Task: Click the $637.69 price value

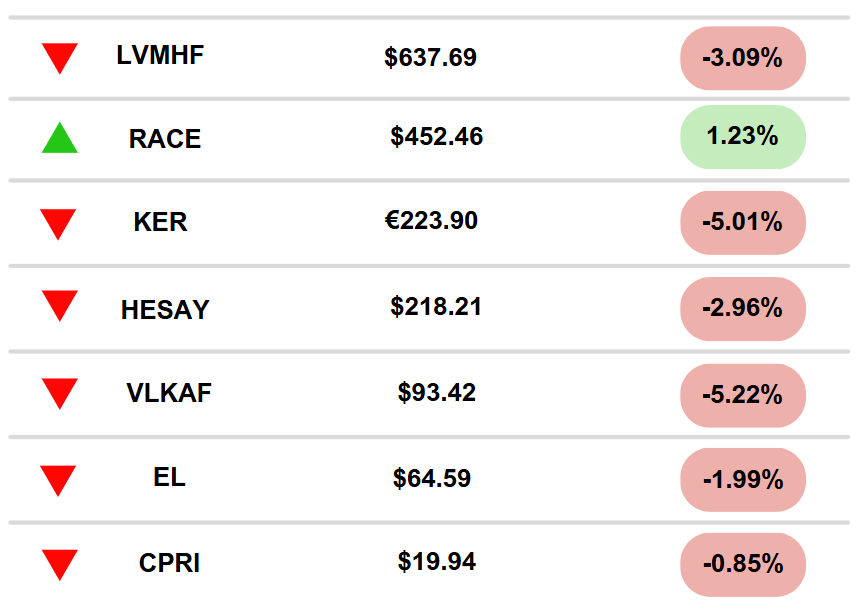Action: (x=430, y=57)
